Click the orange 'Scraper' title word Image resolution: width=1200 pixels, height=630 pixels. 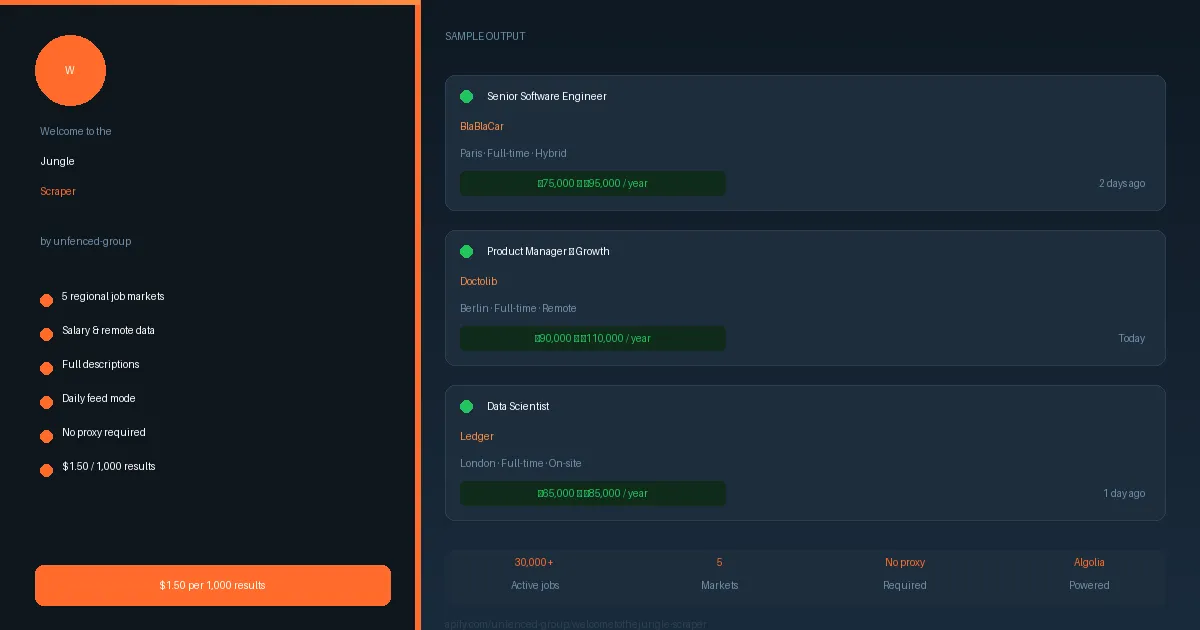click(x=58, y=191)
